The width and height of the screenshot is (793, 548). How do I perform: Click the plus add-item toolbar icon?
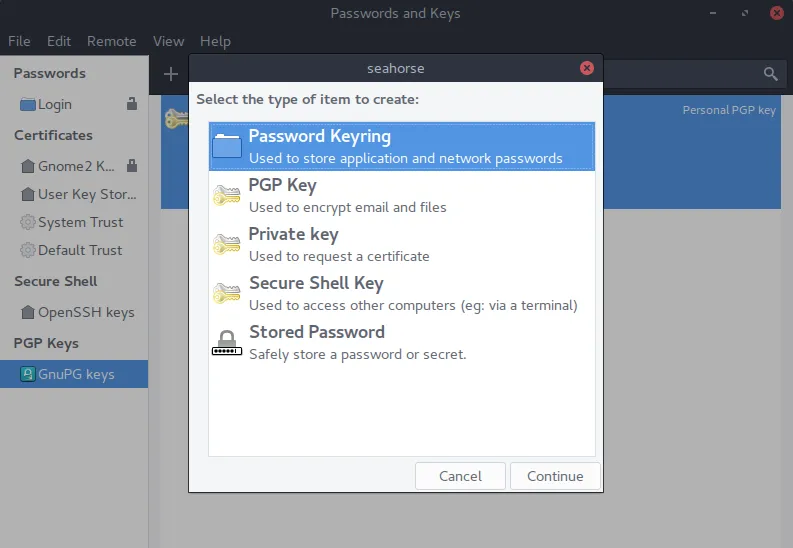click(171, 74)
